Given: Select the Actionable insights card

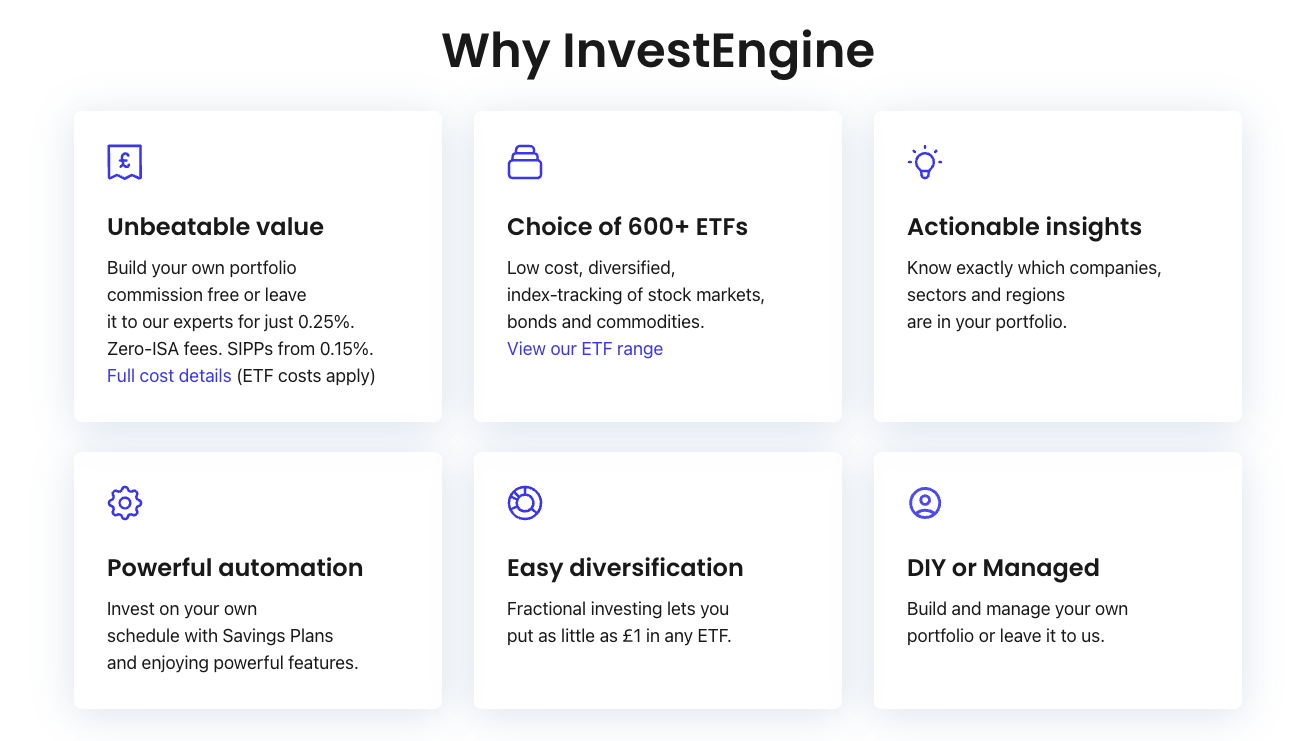Looking at the screenshot, I should (x=1057, y=265).
